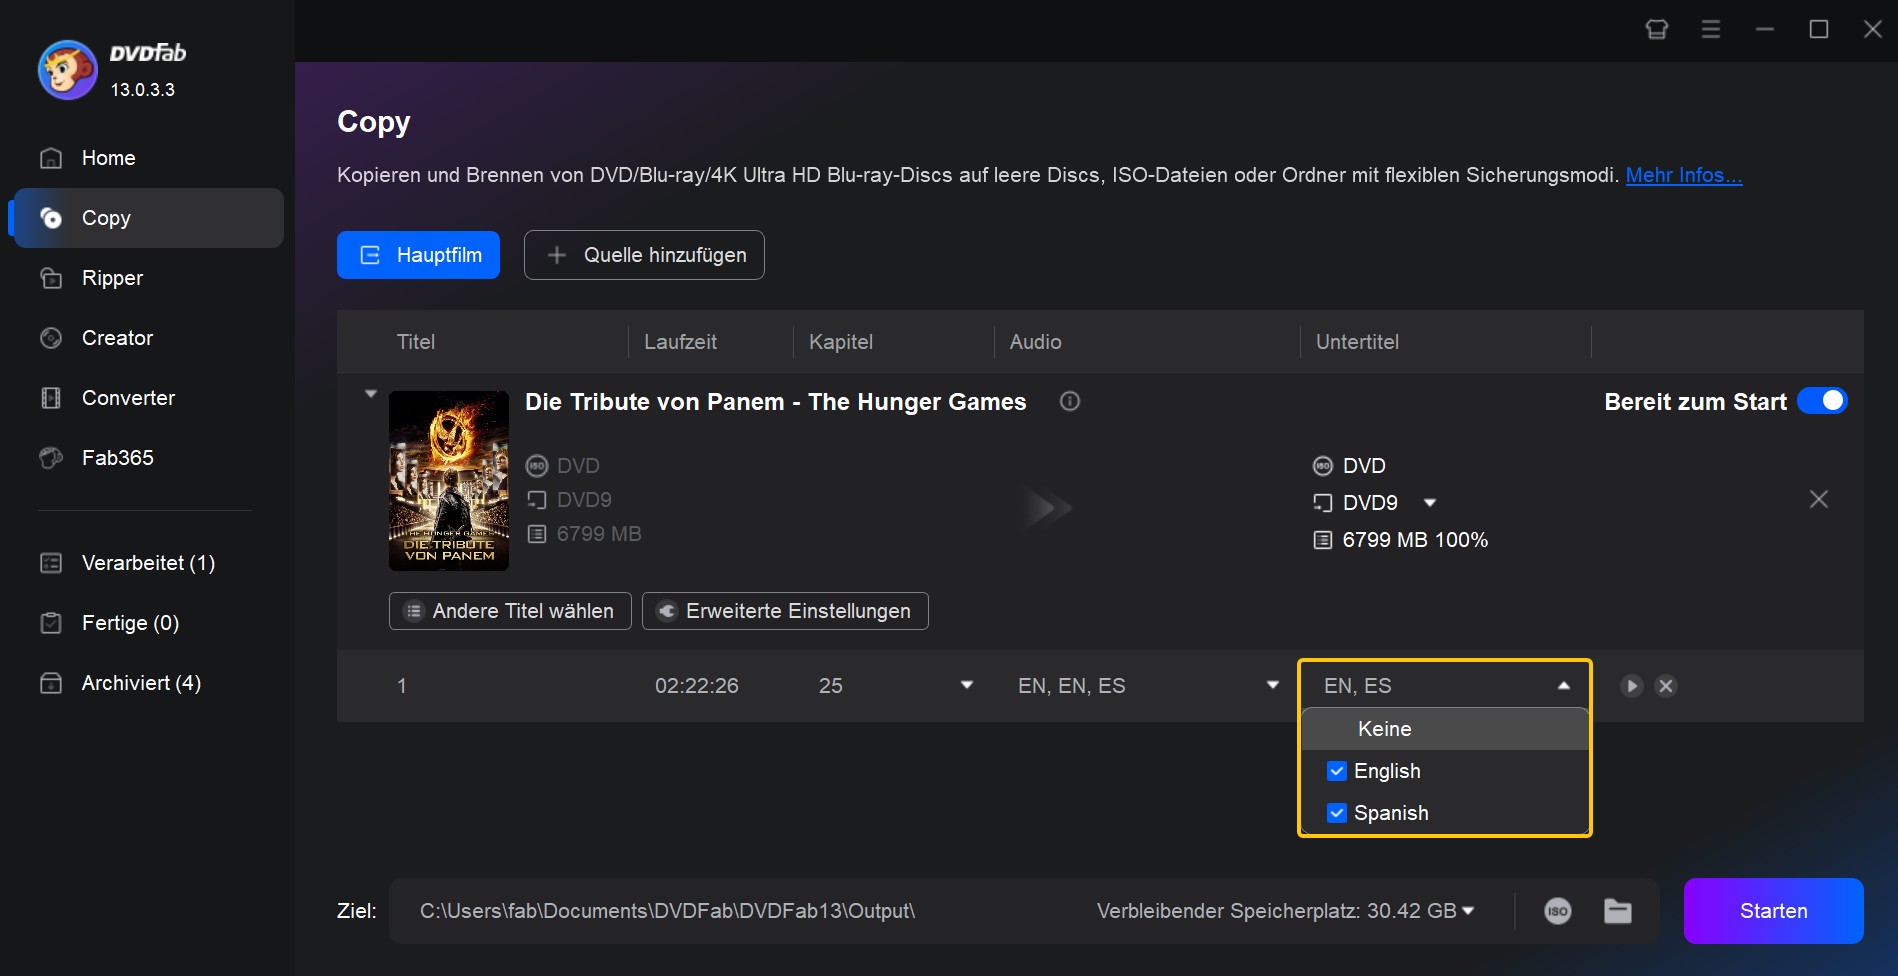Select Keine in subtitle list
The height and width of the screenshot is (976, 1898).
(1444, 729)
